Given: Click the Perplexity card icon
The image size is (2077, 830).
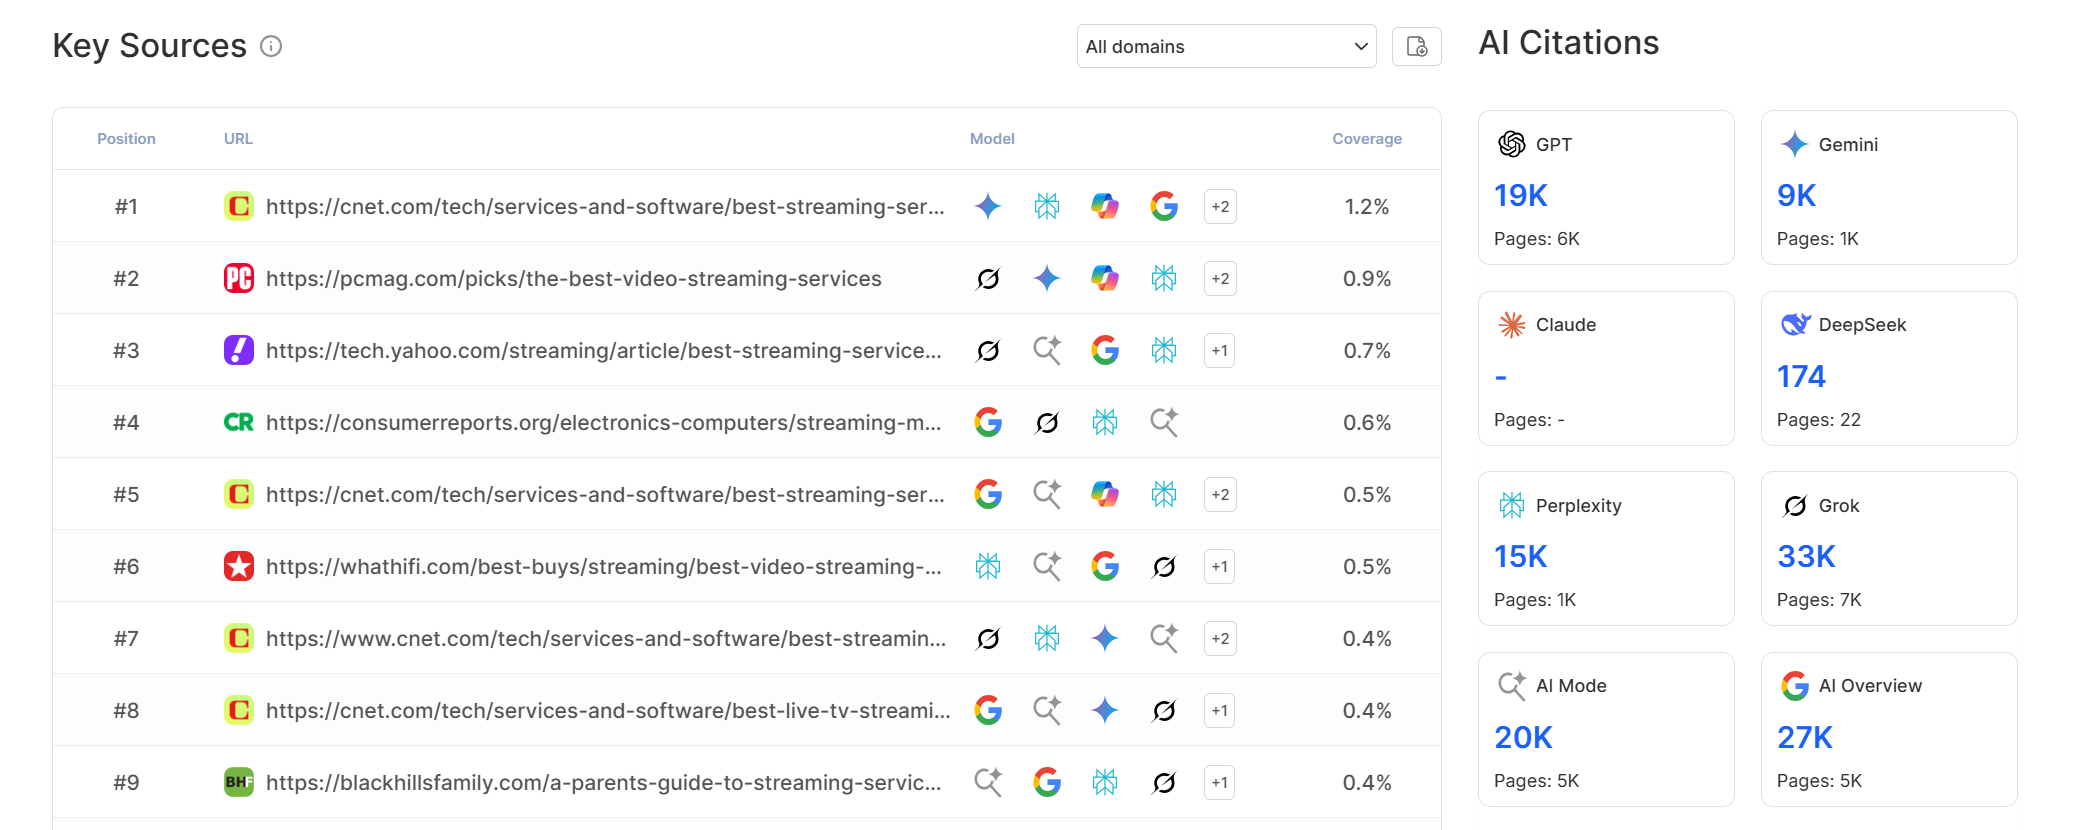Looking at the screenshot, I should [x=1512, y=505].
